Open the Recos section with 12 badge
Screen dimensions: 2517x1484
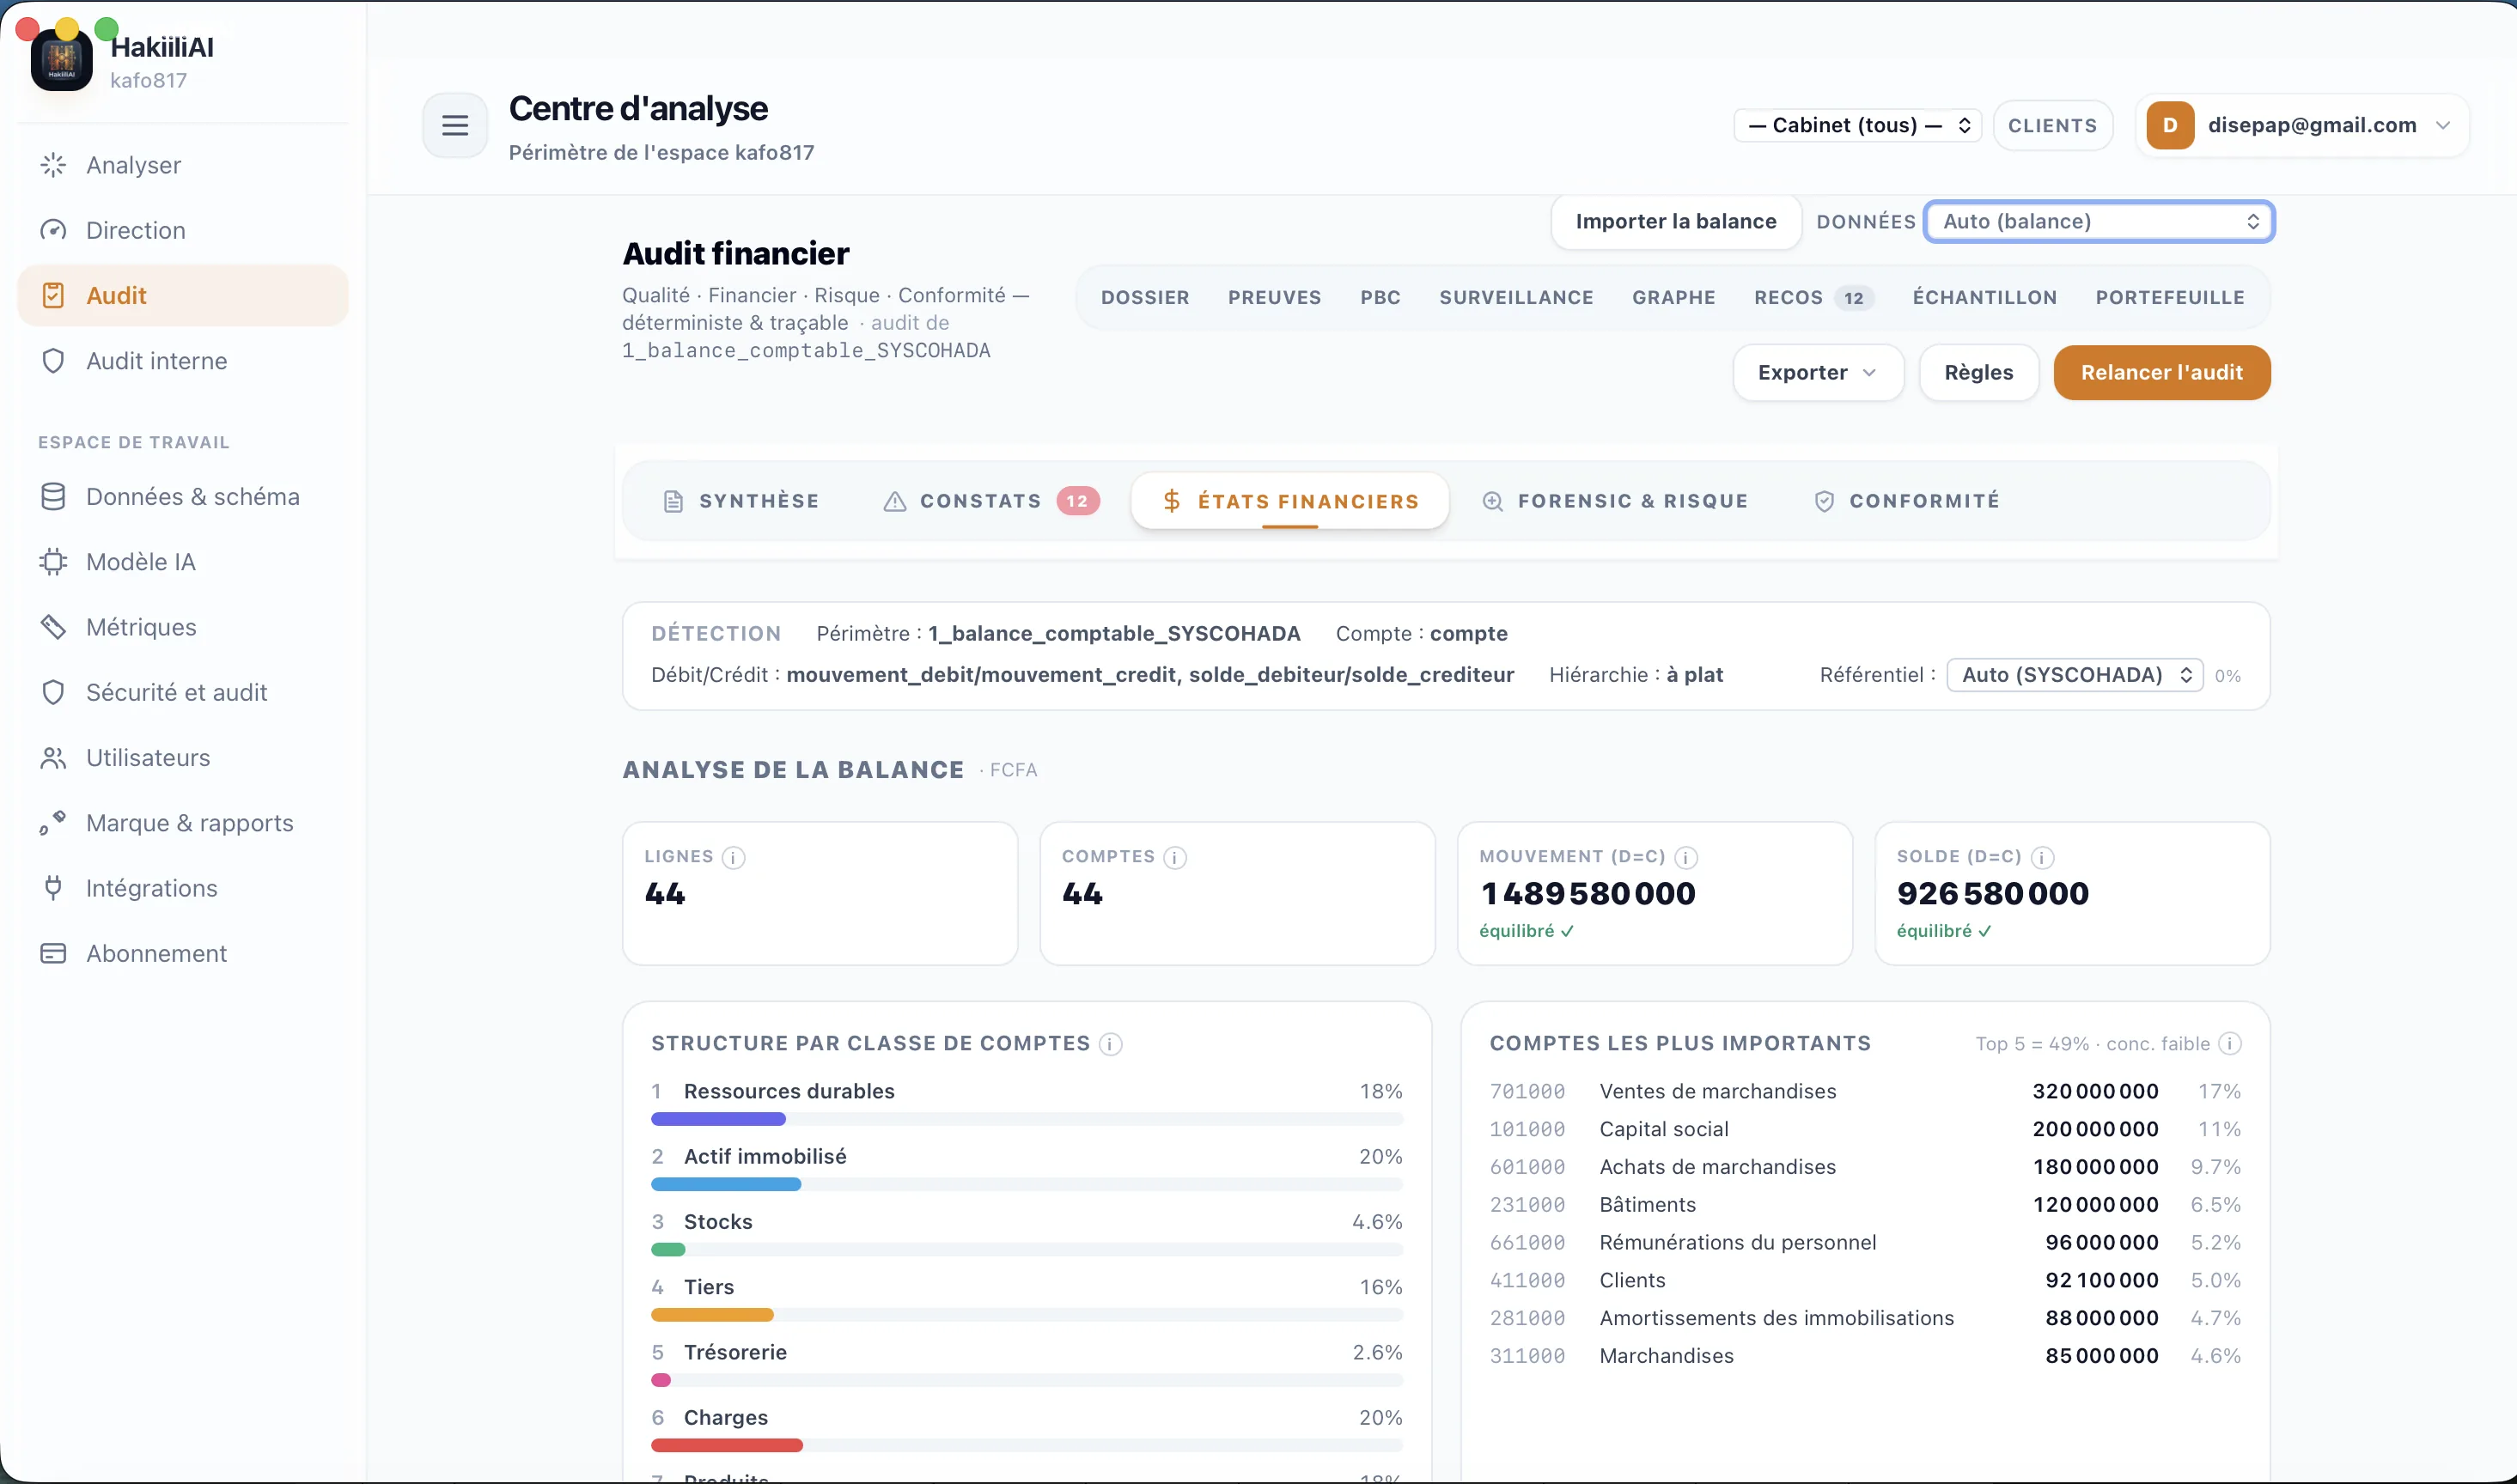pyautogui.click(x=1813, y=297)
